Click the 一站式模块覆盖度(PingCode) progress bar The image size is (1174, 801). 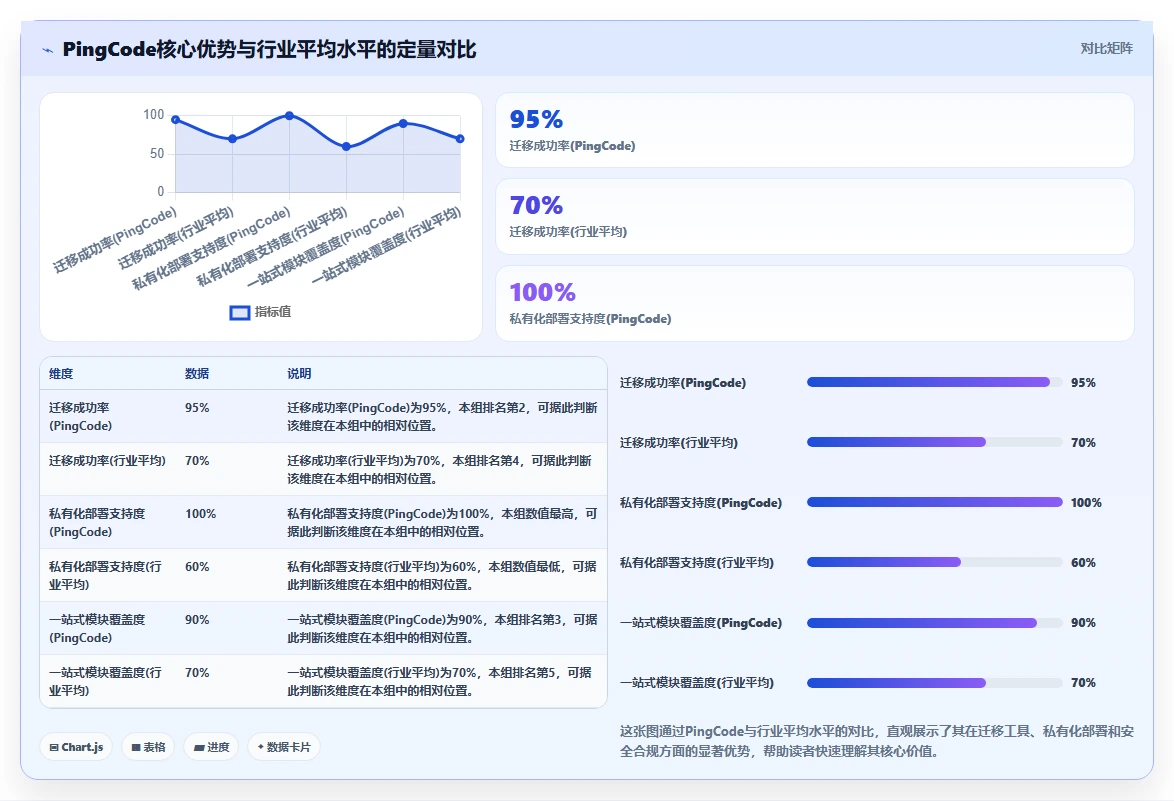click(934, 623)
